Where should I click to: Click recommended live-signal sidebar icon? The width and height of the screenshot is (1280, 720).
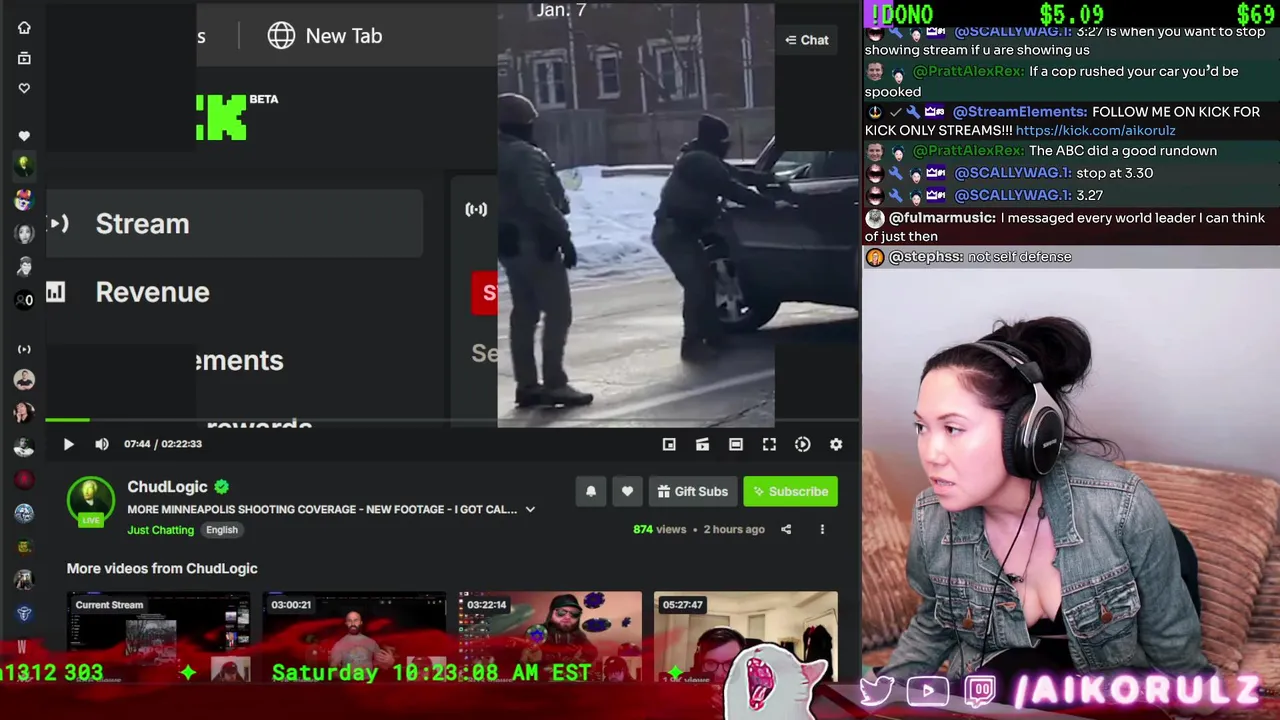(x=24, y=349)
